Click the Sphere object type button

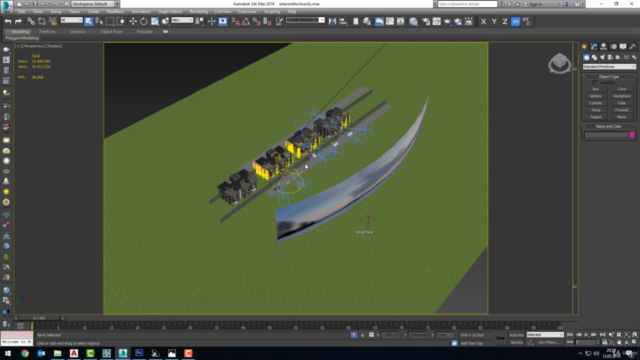596,96
